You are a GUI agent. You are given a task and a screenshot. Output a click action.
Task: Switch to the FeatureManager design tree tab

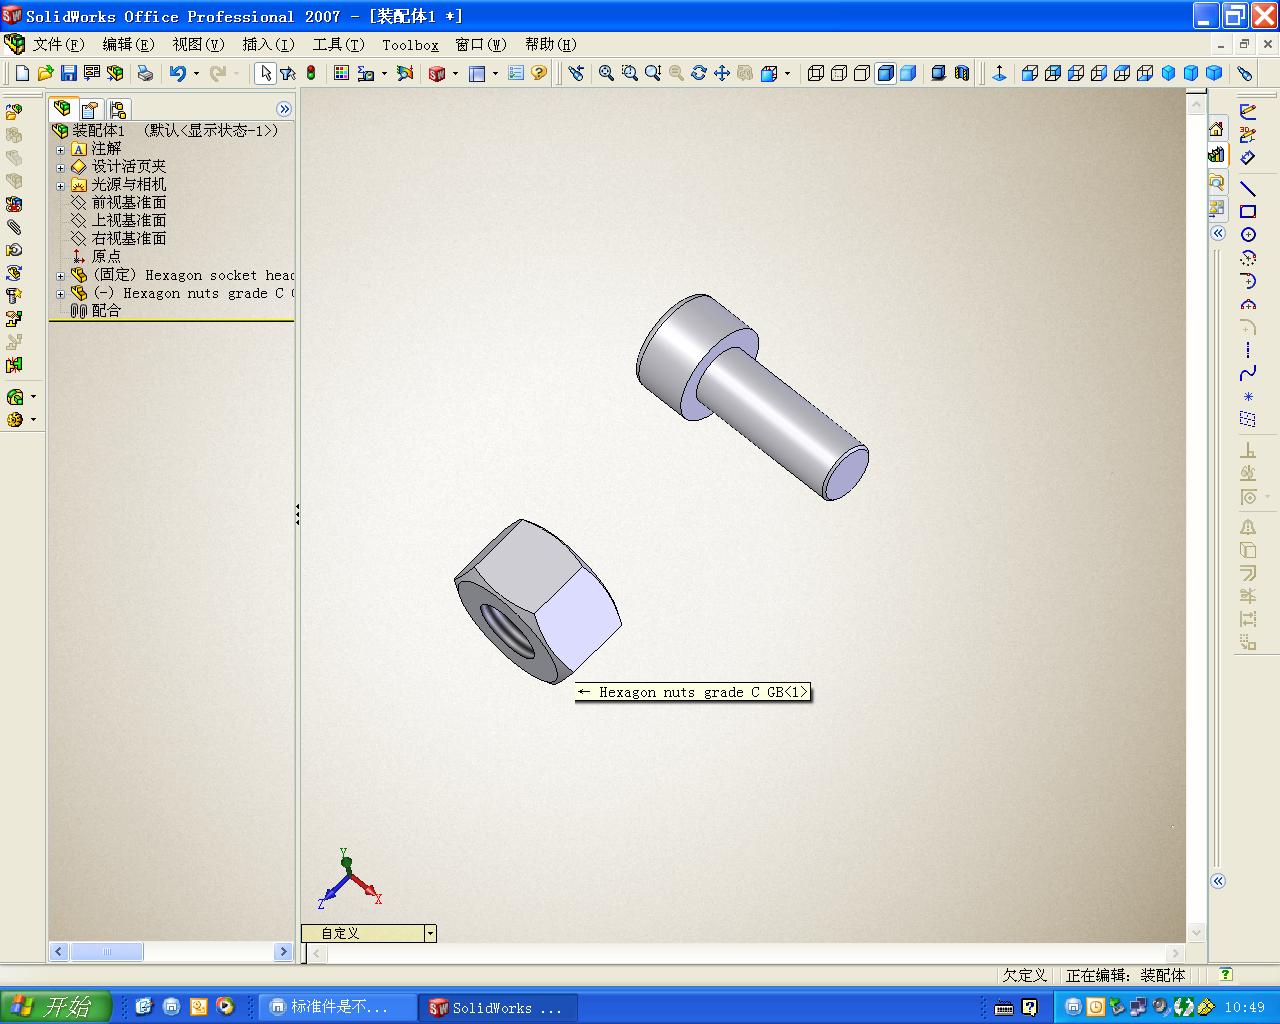(63, 108)
